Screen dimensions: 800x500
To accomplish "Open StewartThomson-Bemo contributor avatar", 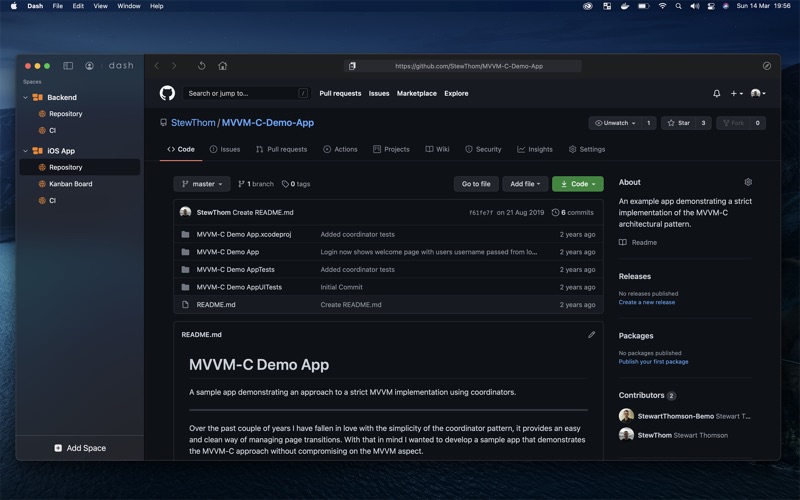I will pyautogui.click(x=626, y=416).
